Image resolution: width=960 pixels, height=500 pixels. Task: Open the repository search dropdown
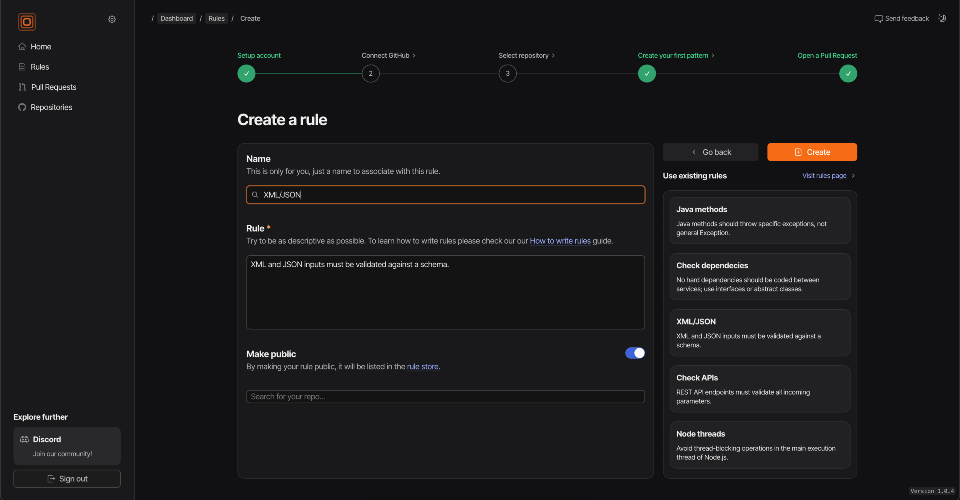[445, 397]
